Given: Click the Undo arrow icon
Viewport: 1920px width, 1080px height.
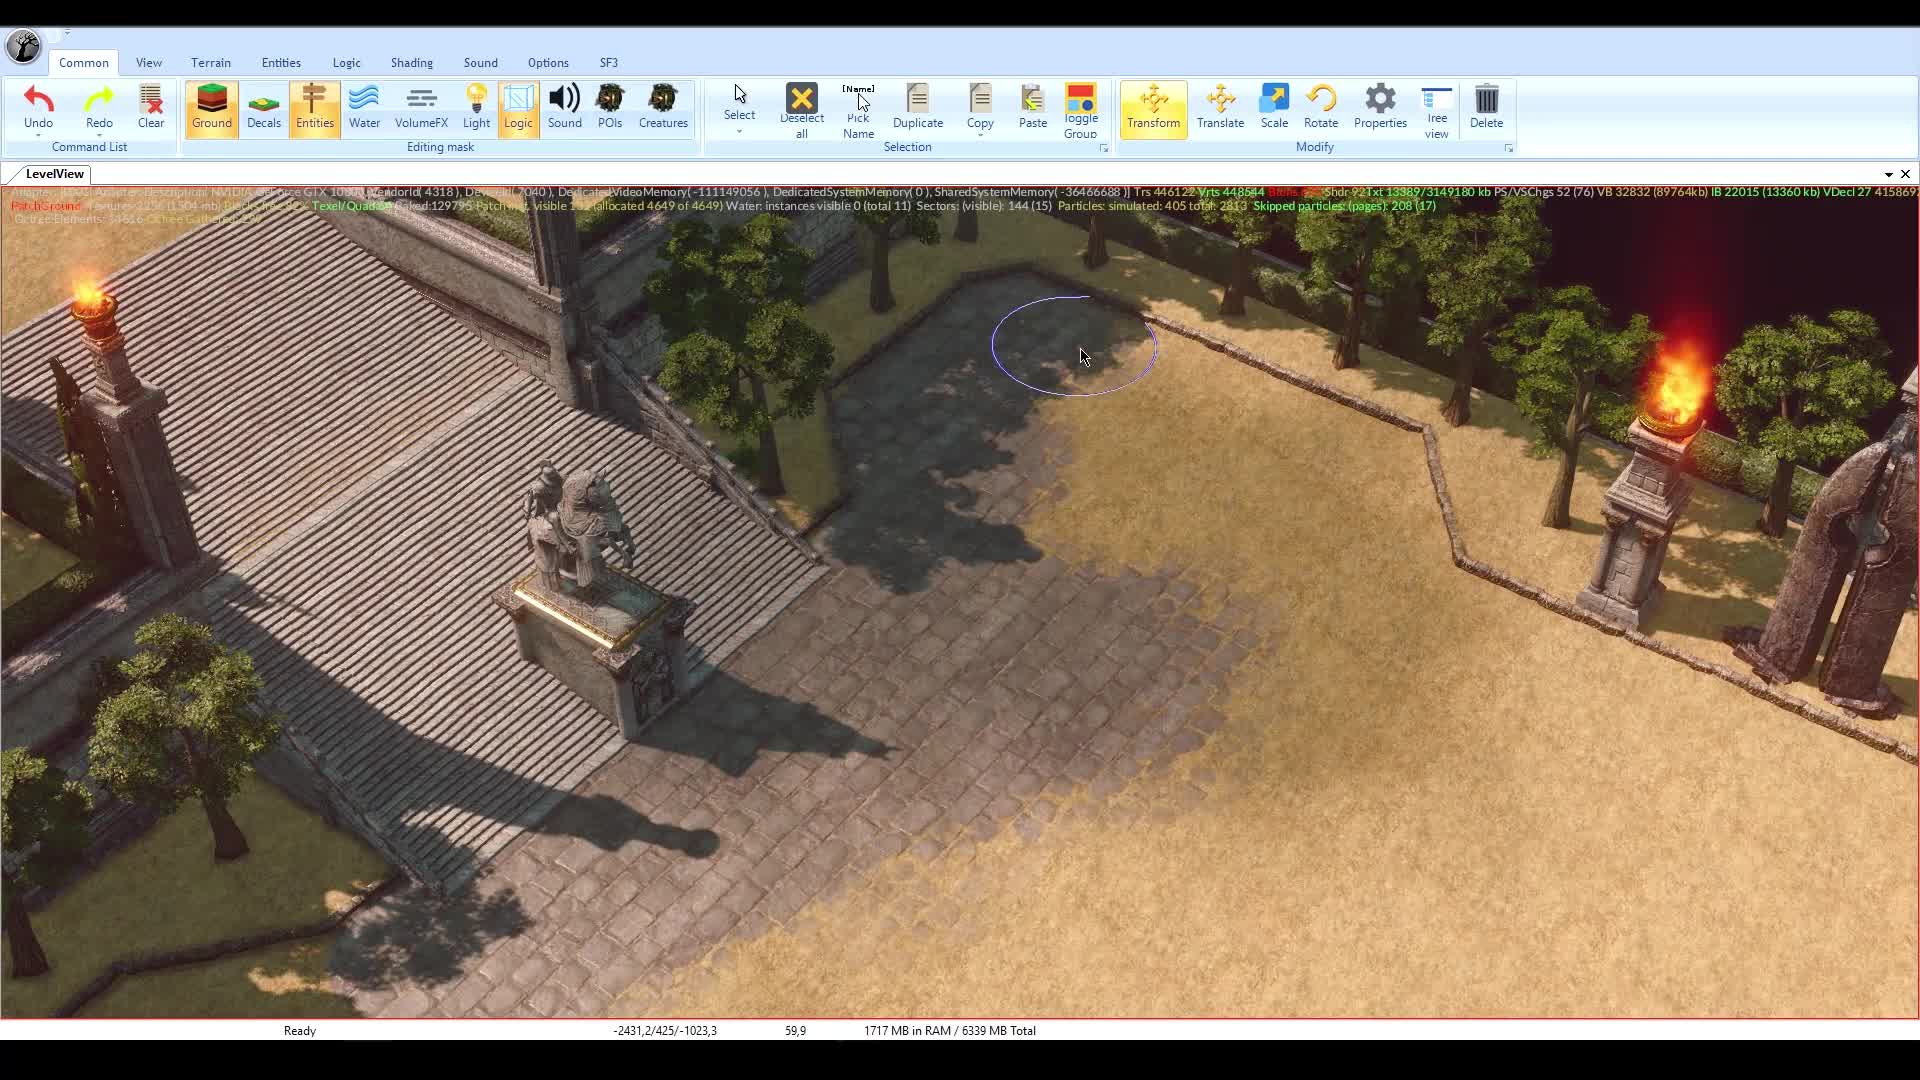Looking at the screenshot, I should tap(38, 99).
